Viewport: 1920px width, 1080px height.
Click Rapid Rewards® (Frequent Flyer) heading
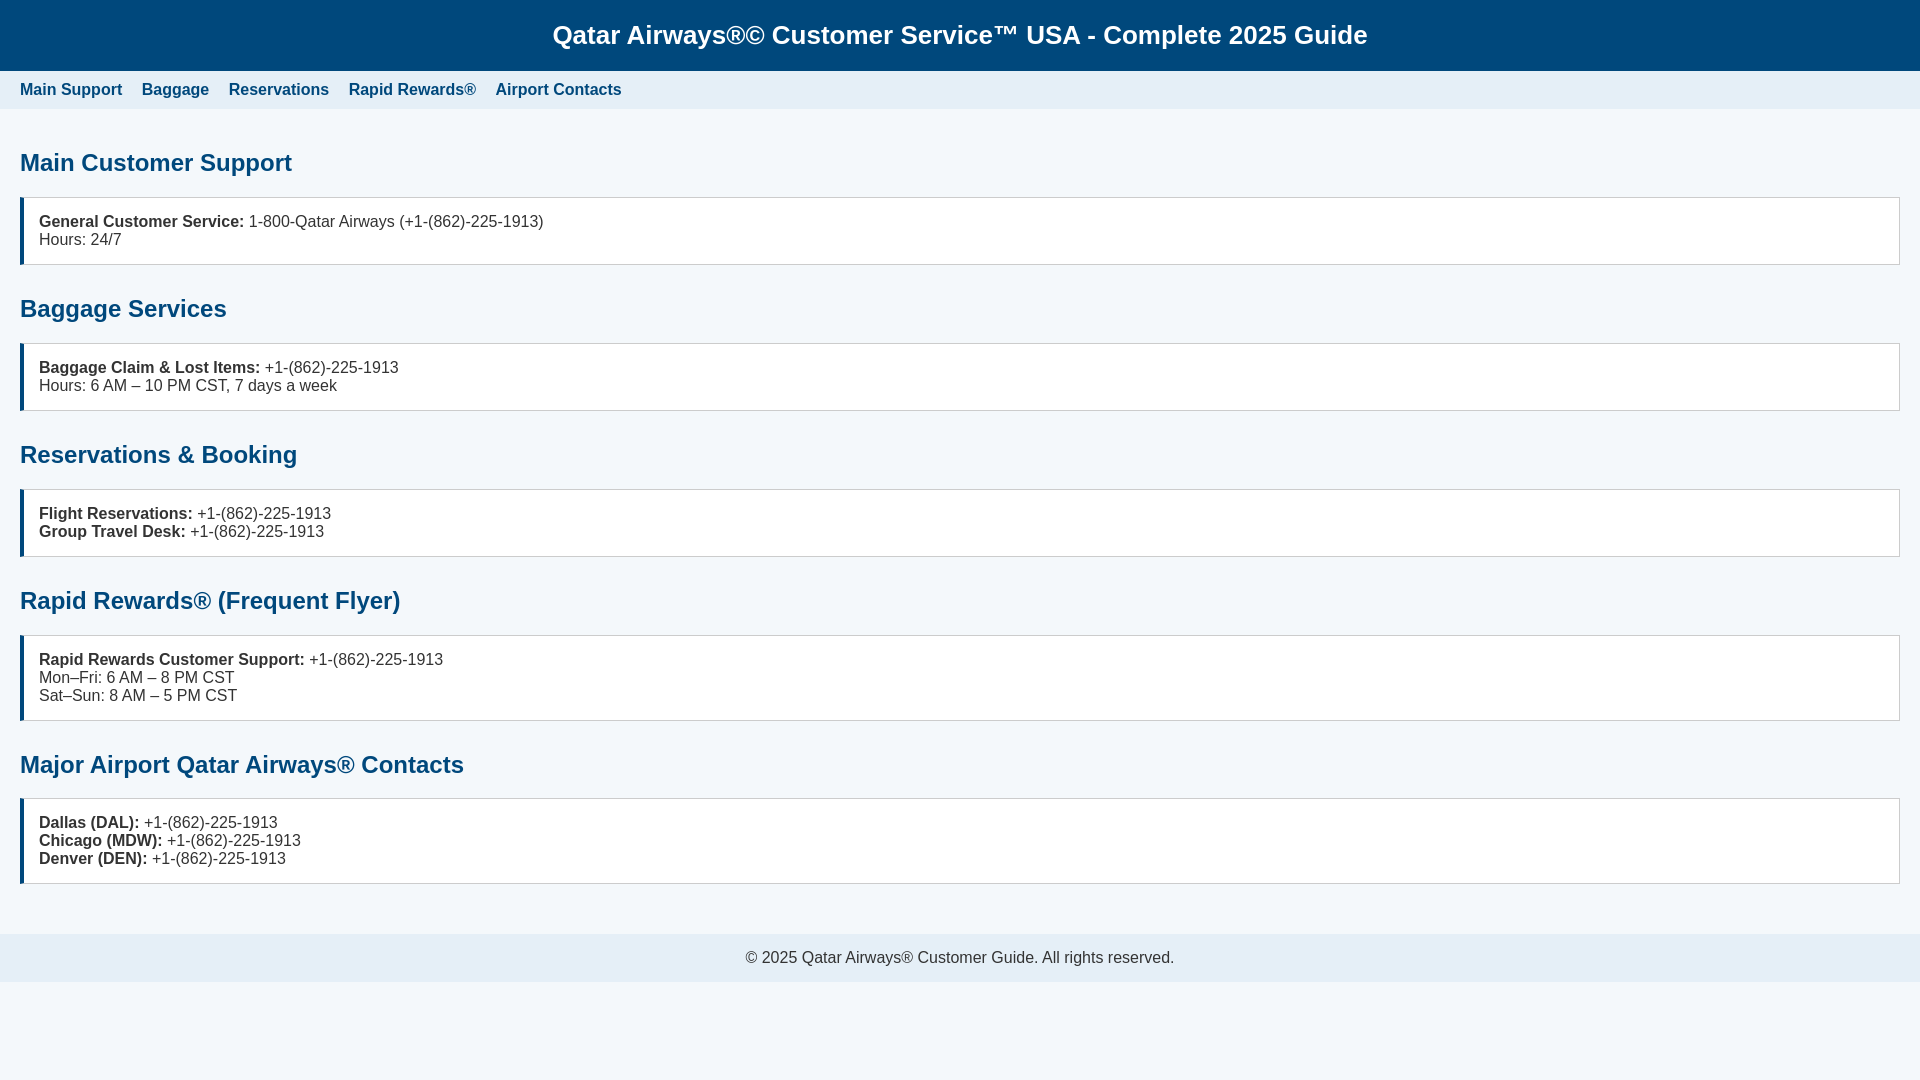[210, 601]
